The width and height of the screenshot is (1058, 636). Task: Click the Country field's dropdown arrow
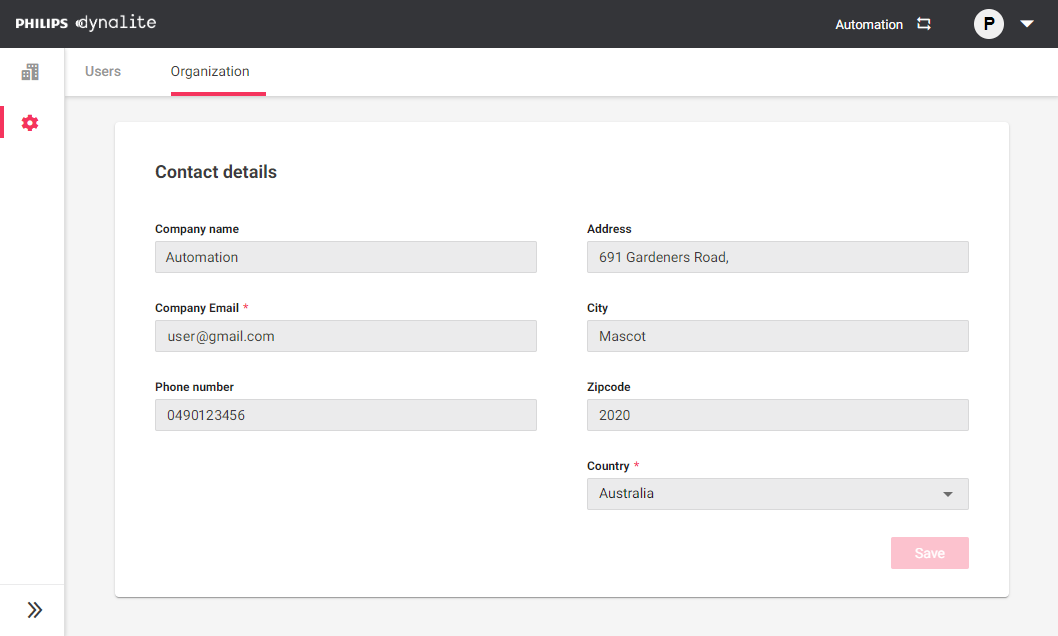(947, 493)
